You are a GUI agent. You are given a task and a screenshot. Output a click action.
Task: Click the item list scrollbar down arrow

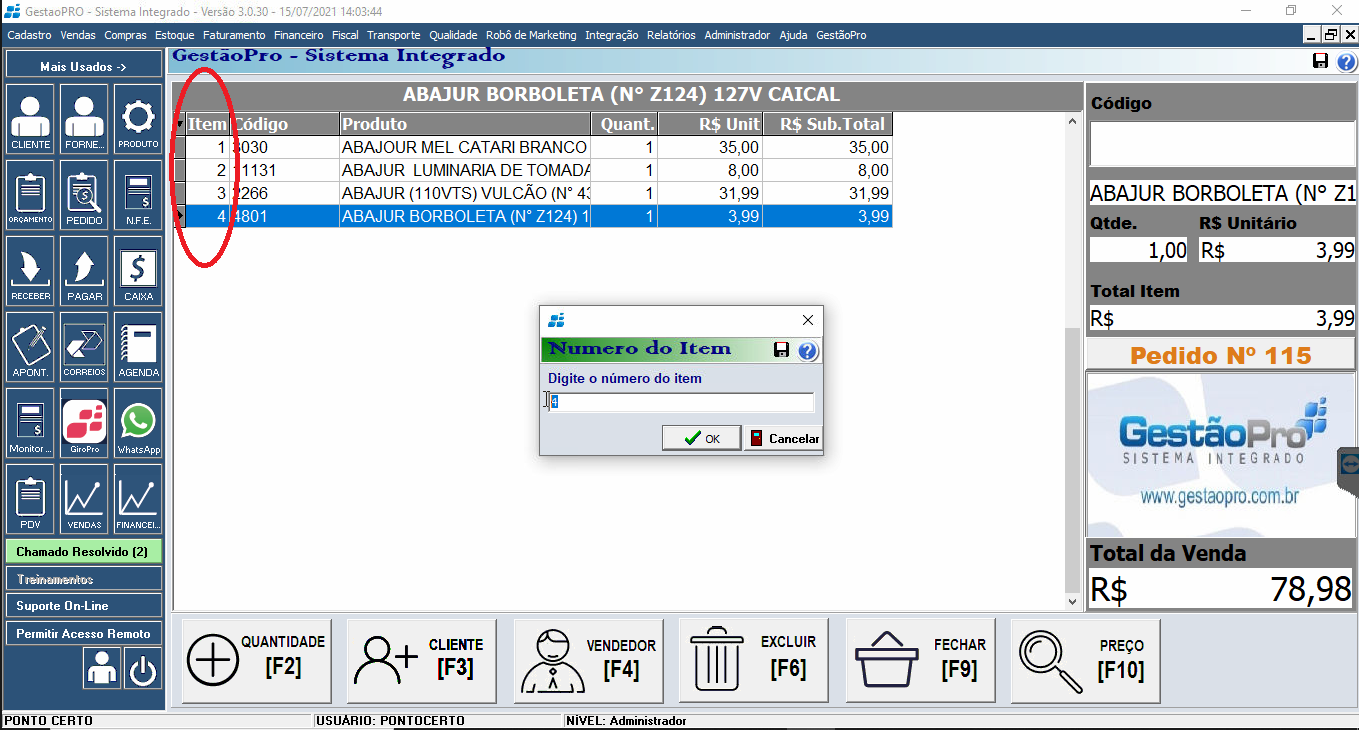1073,603
